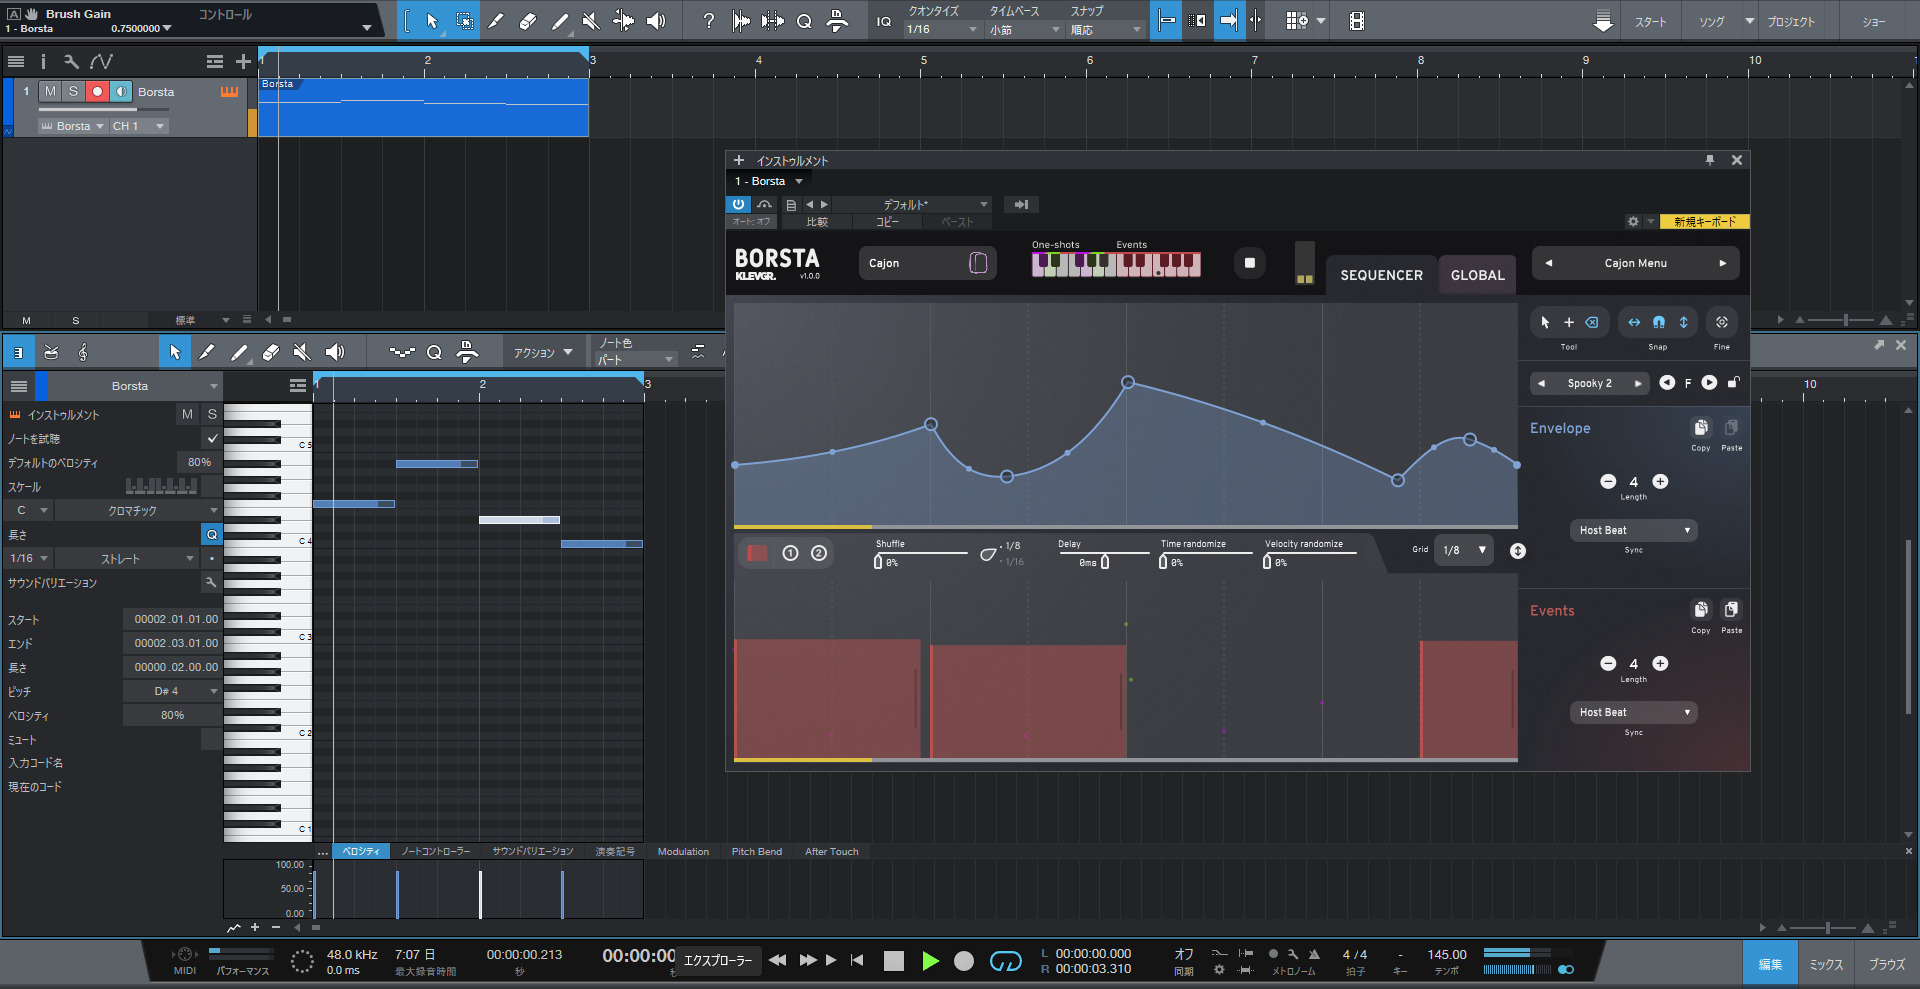Toggle vertical snap in Borsta
The width and height of the screenshot is (1920, 989).
pyautogui.click(x=1684, y=322)
